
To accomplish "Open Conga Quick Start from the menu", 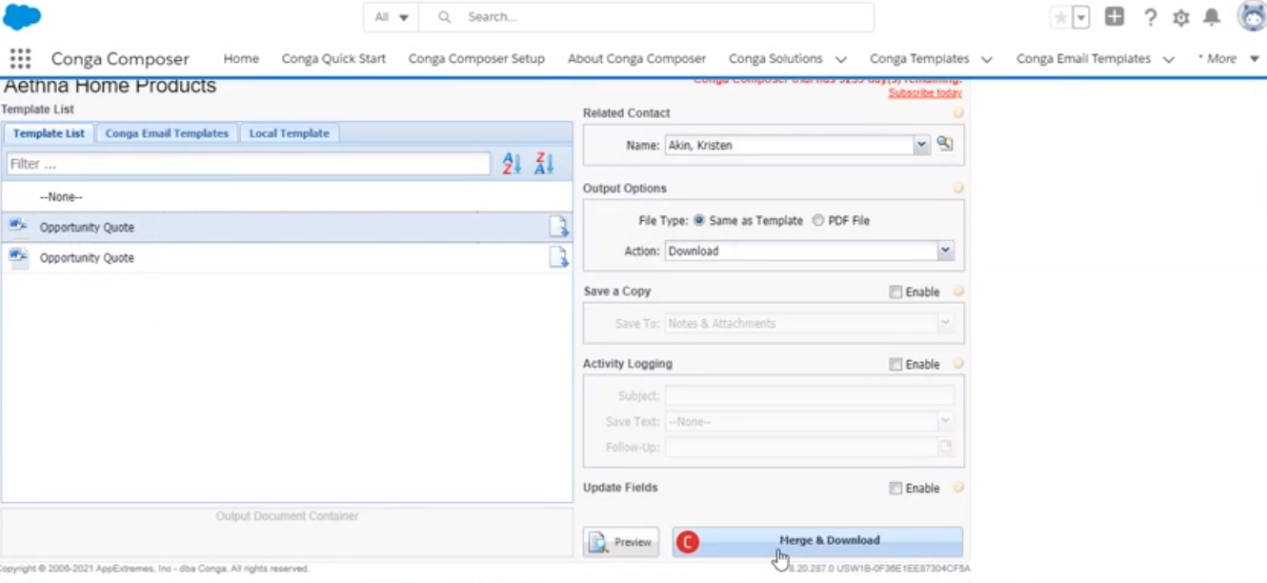I will [x=333, y=58].
